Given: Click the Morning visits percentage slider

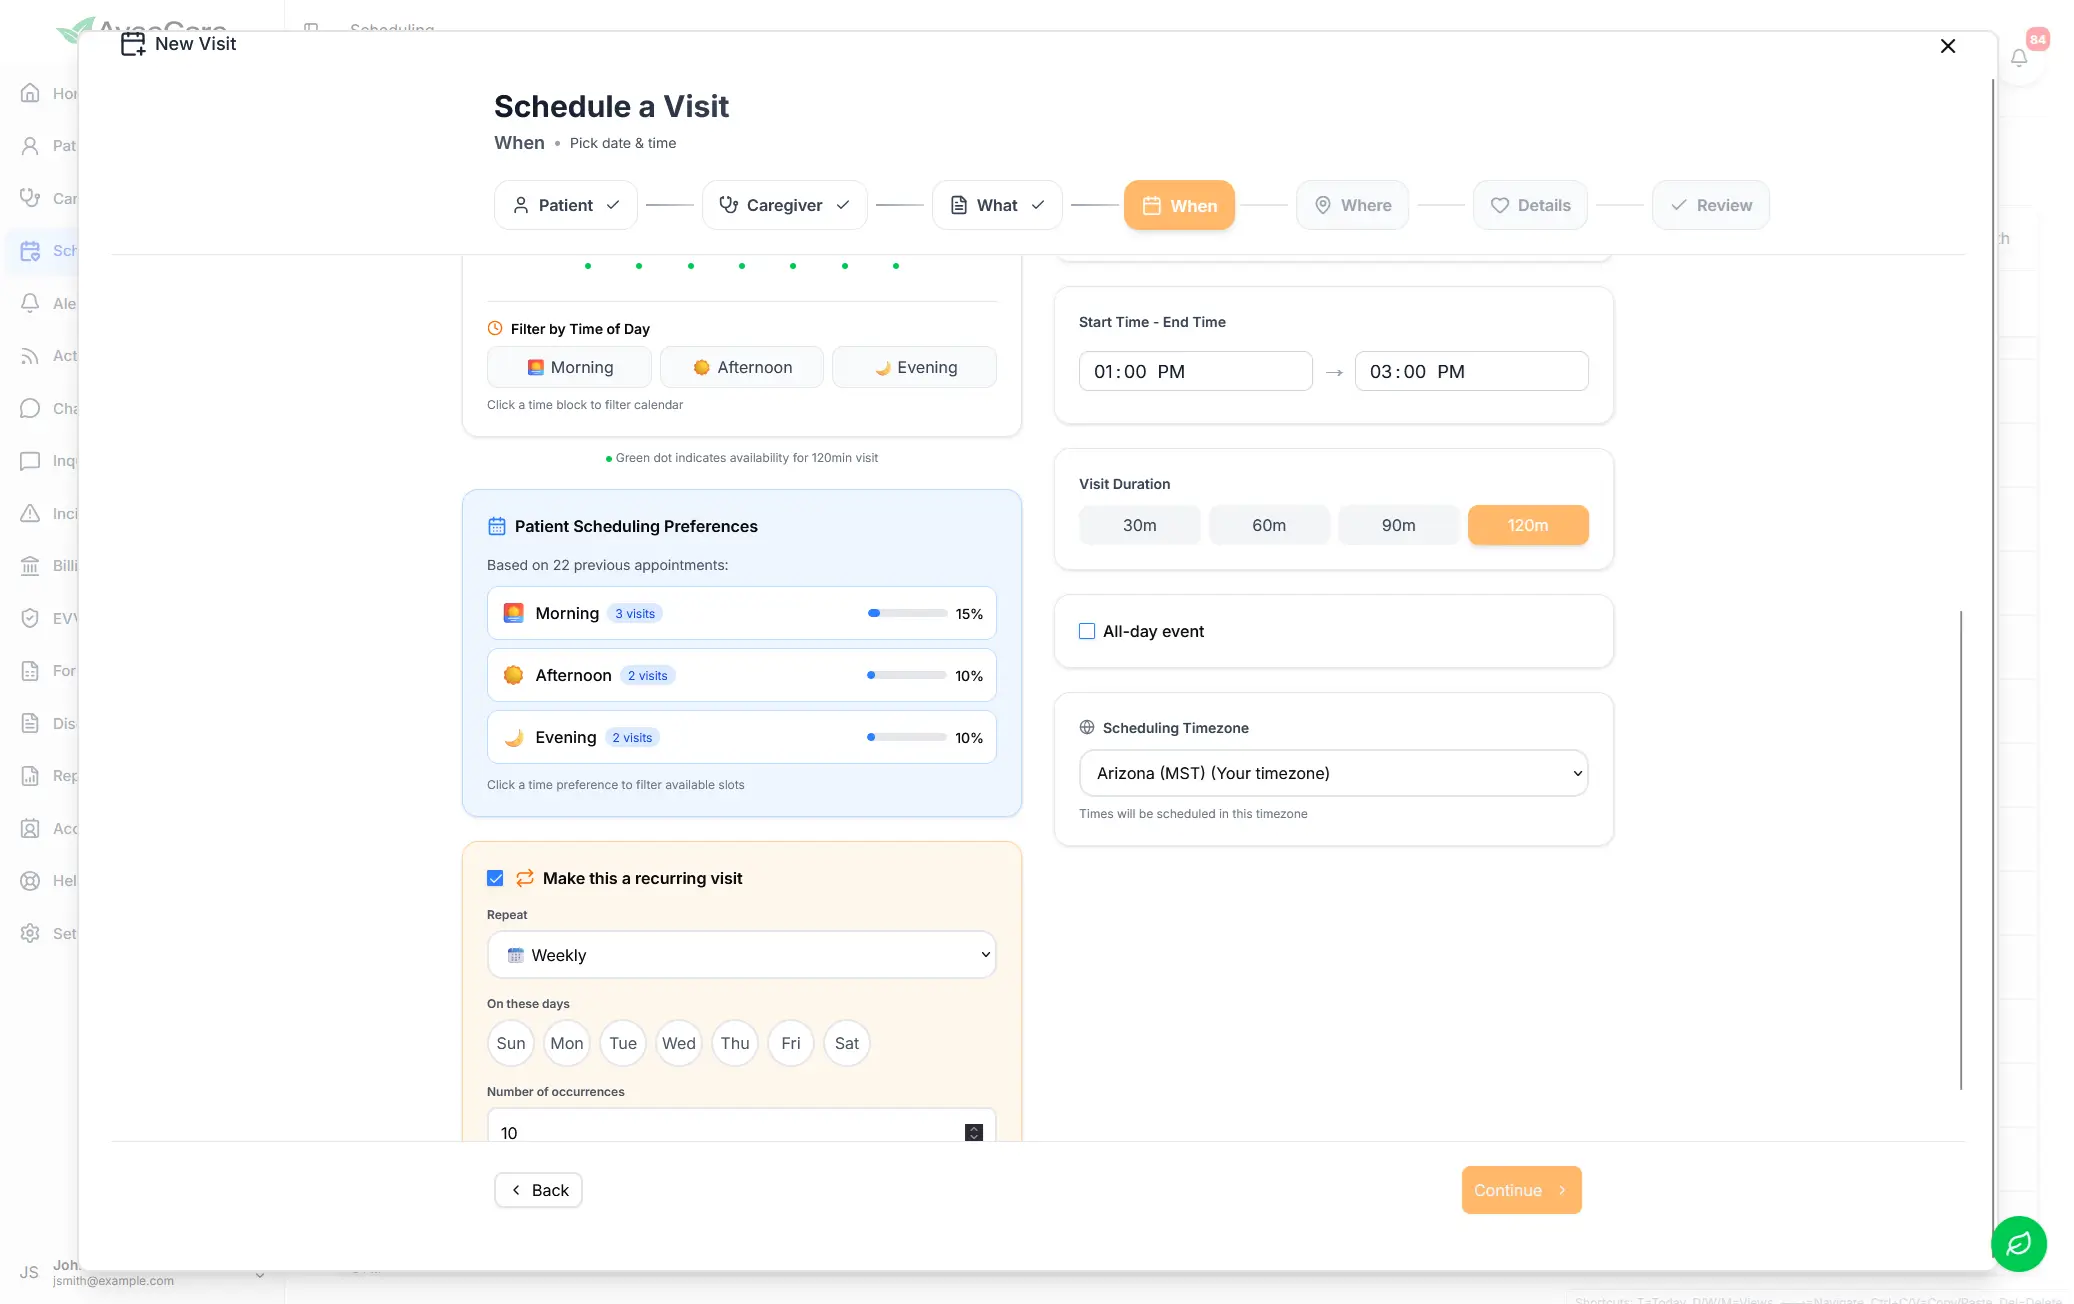Looking at the screenshot, I should tap(905, 613).
